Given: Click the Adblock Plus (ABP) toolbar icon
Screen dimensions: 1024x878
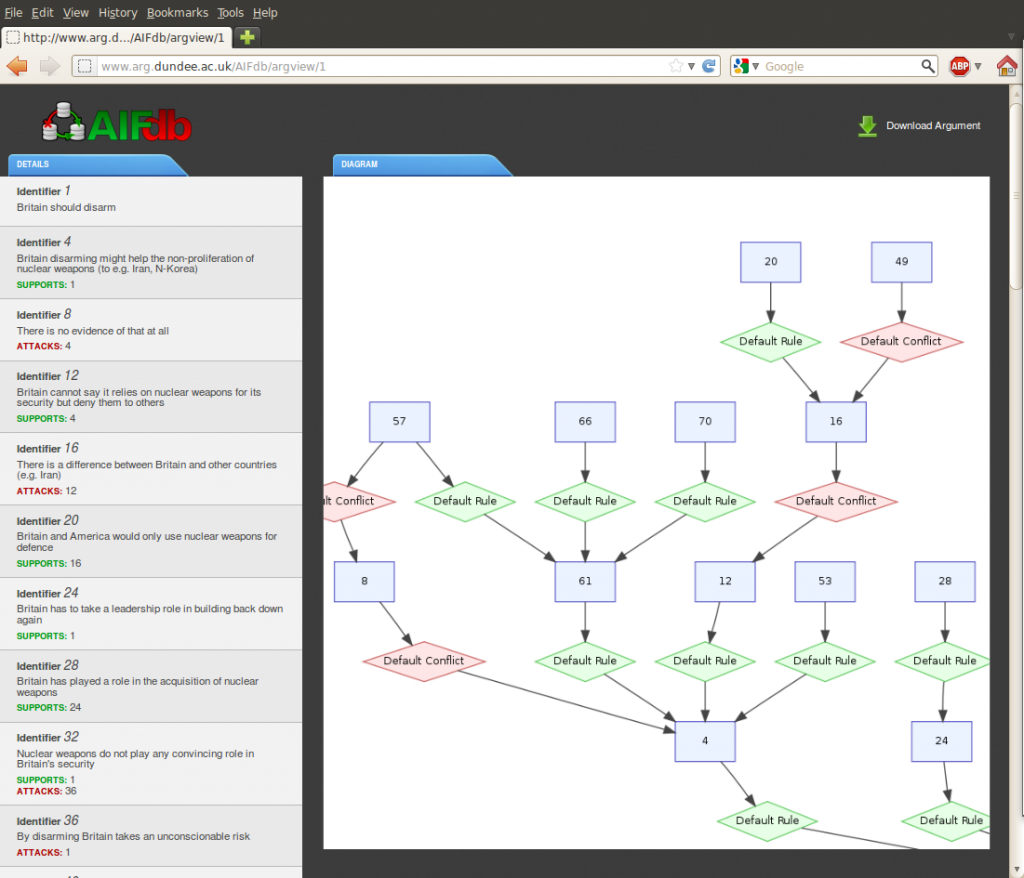Looking at the screenshot, I should 961,65.
